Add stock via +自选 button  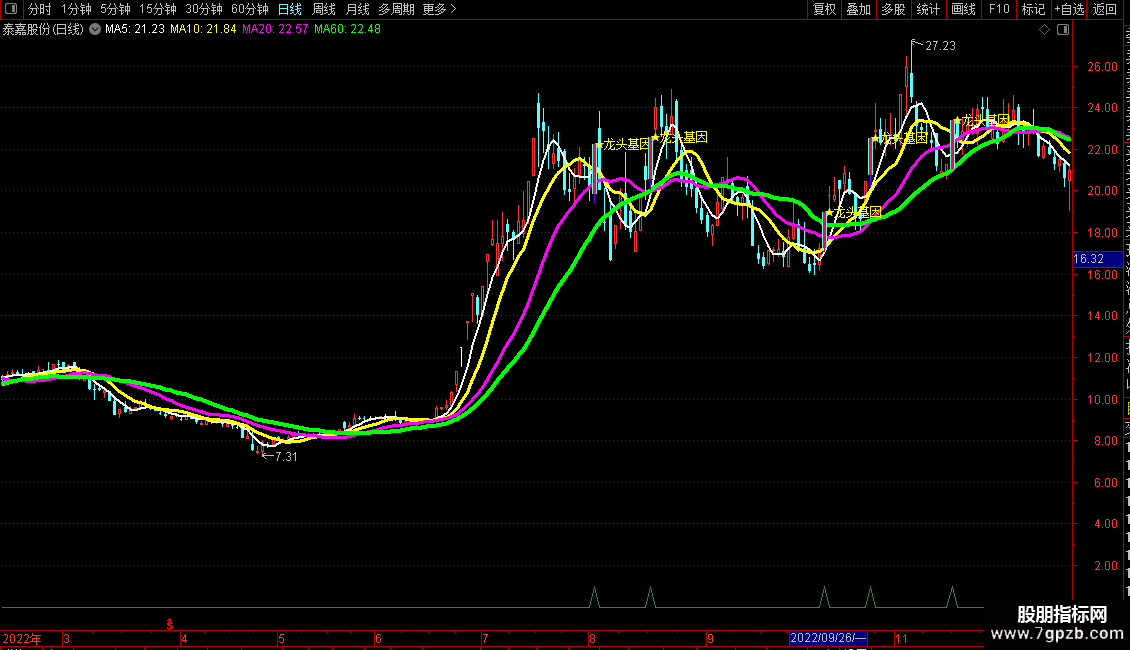1069,9
